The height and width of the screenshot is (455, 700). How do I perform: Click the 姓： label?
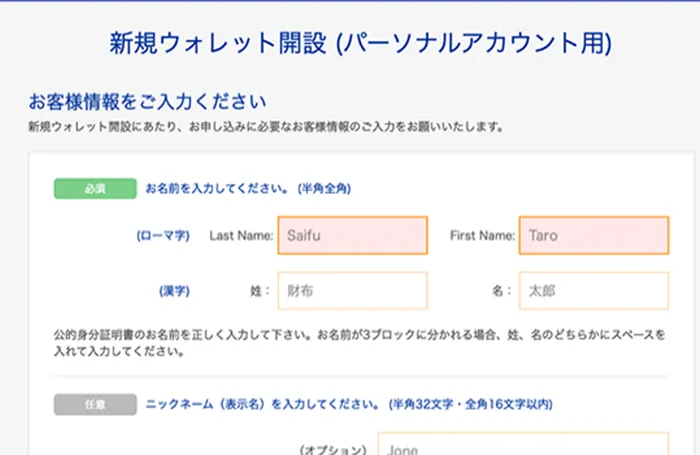[x=260, y=291]
